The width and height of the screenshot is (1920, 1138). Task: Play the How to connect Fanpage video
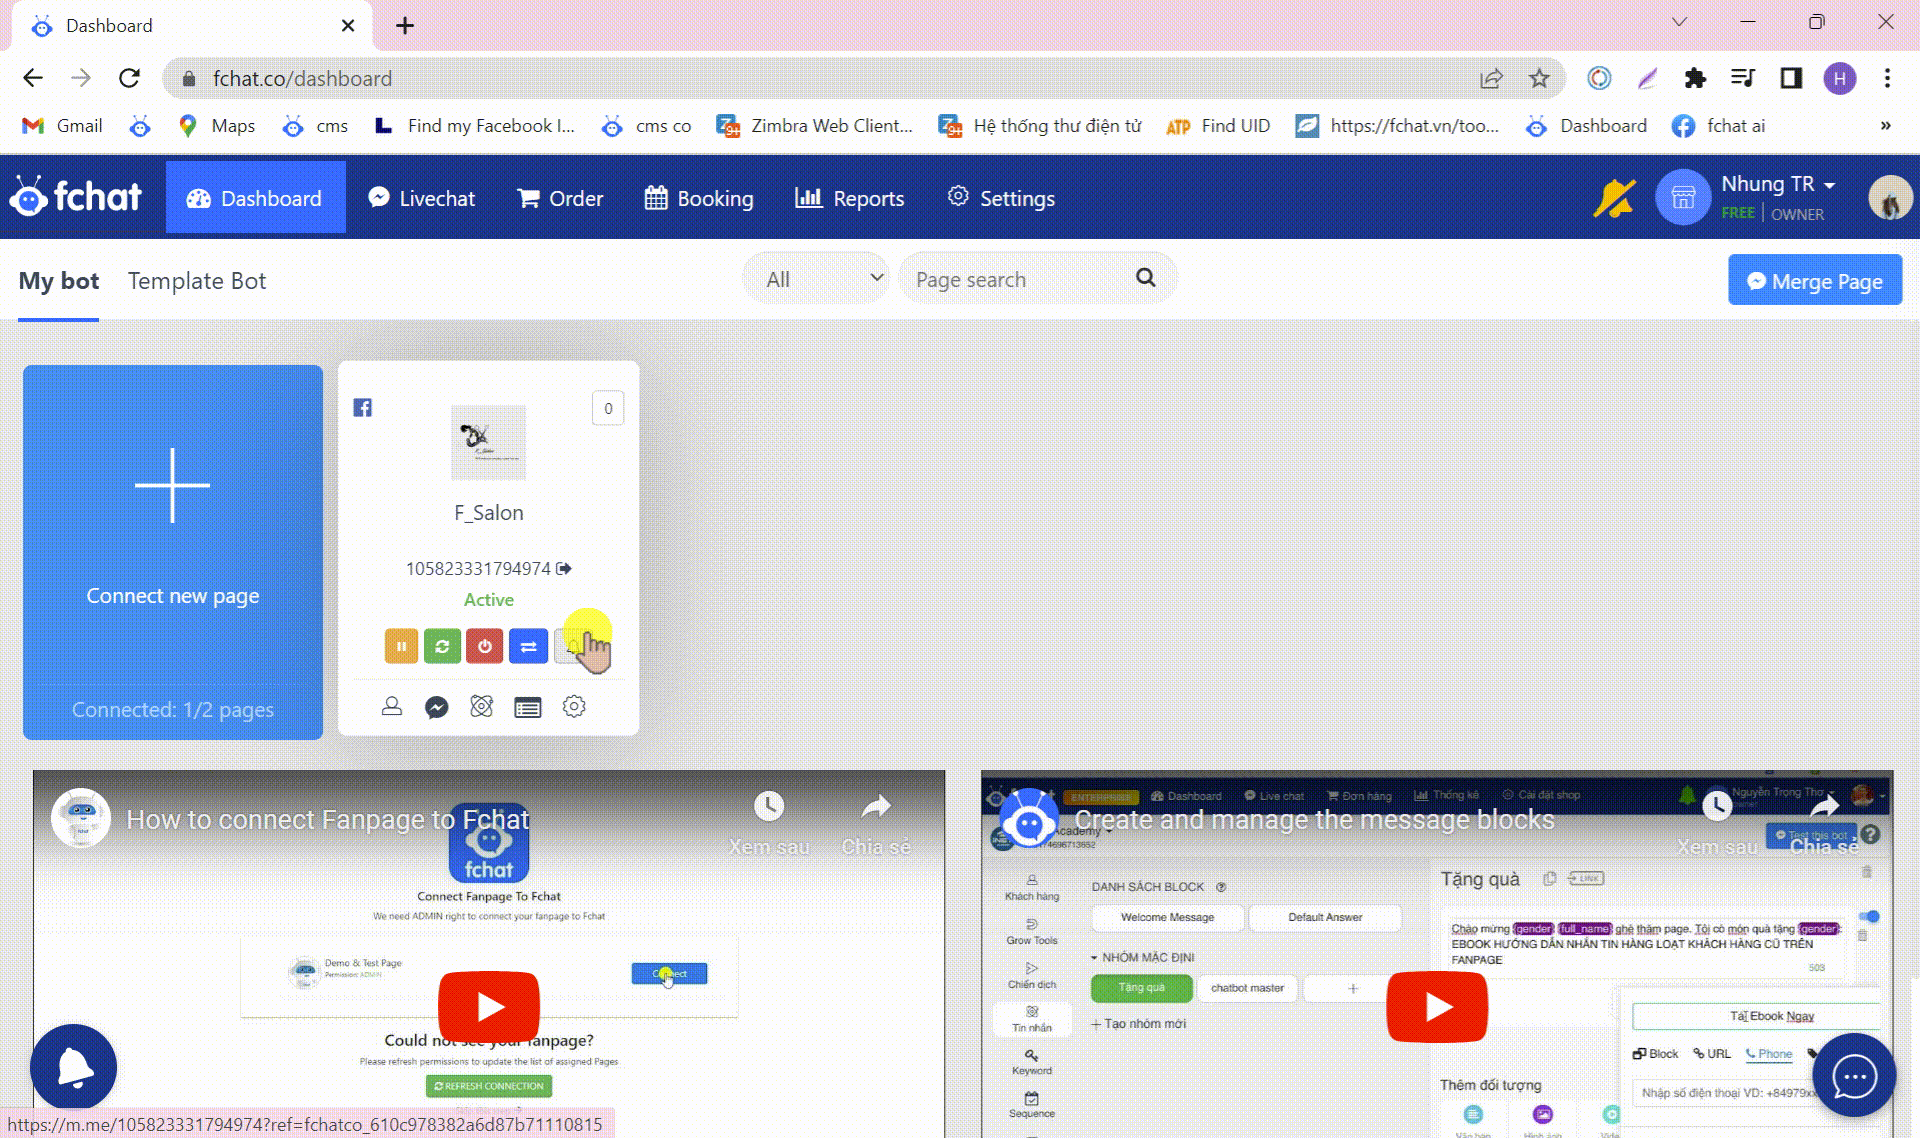pos(488,1006)
